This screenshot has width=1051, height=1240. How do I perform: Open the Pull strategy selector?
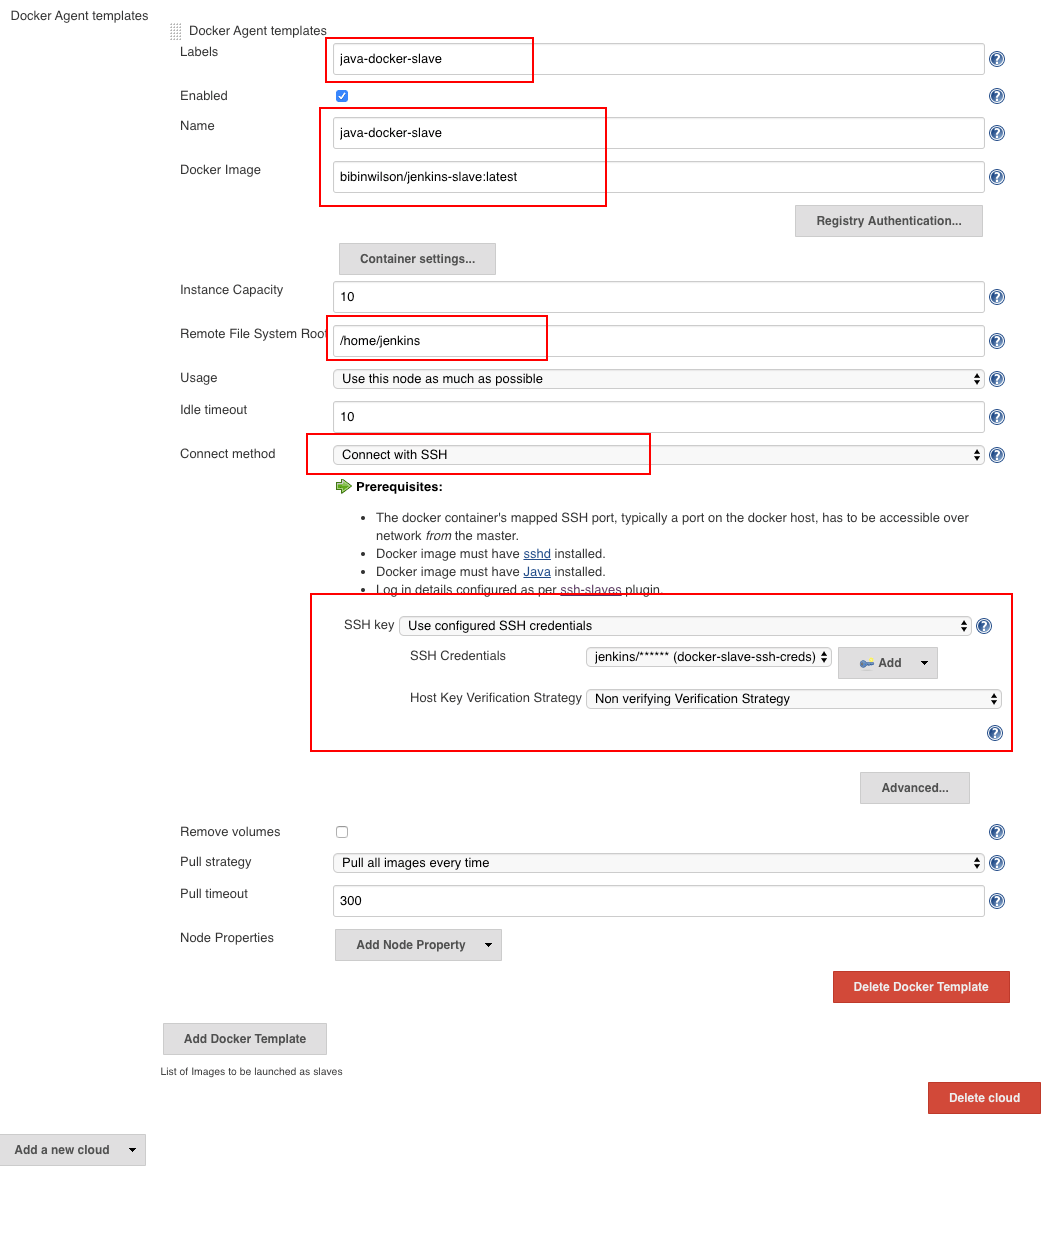pyautogui.click(x=657, y=862)
